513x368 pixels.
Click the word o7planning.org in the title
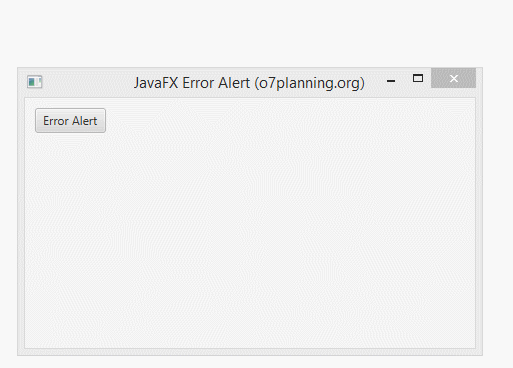(309, 83)
